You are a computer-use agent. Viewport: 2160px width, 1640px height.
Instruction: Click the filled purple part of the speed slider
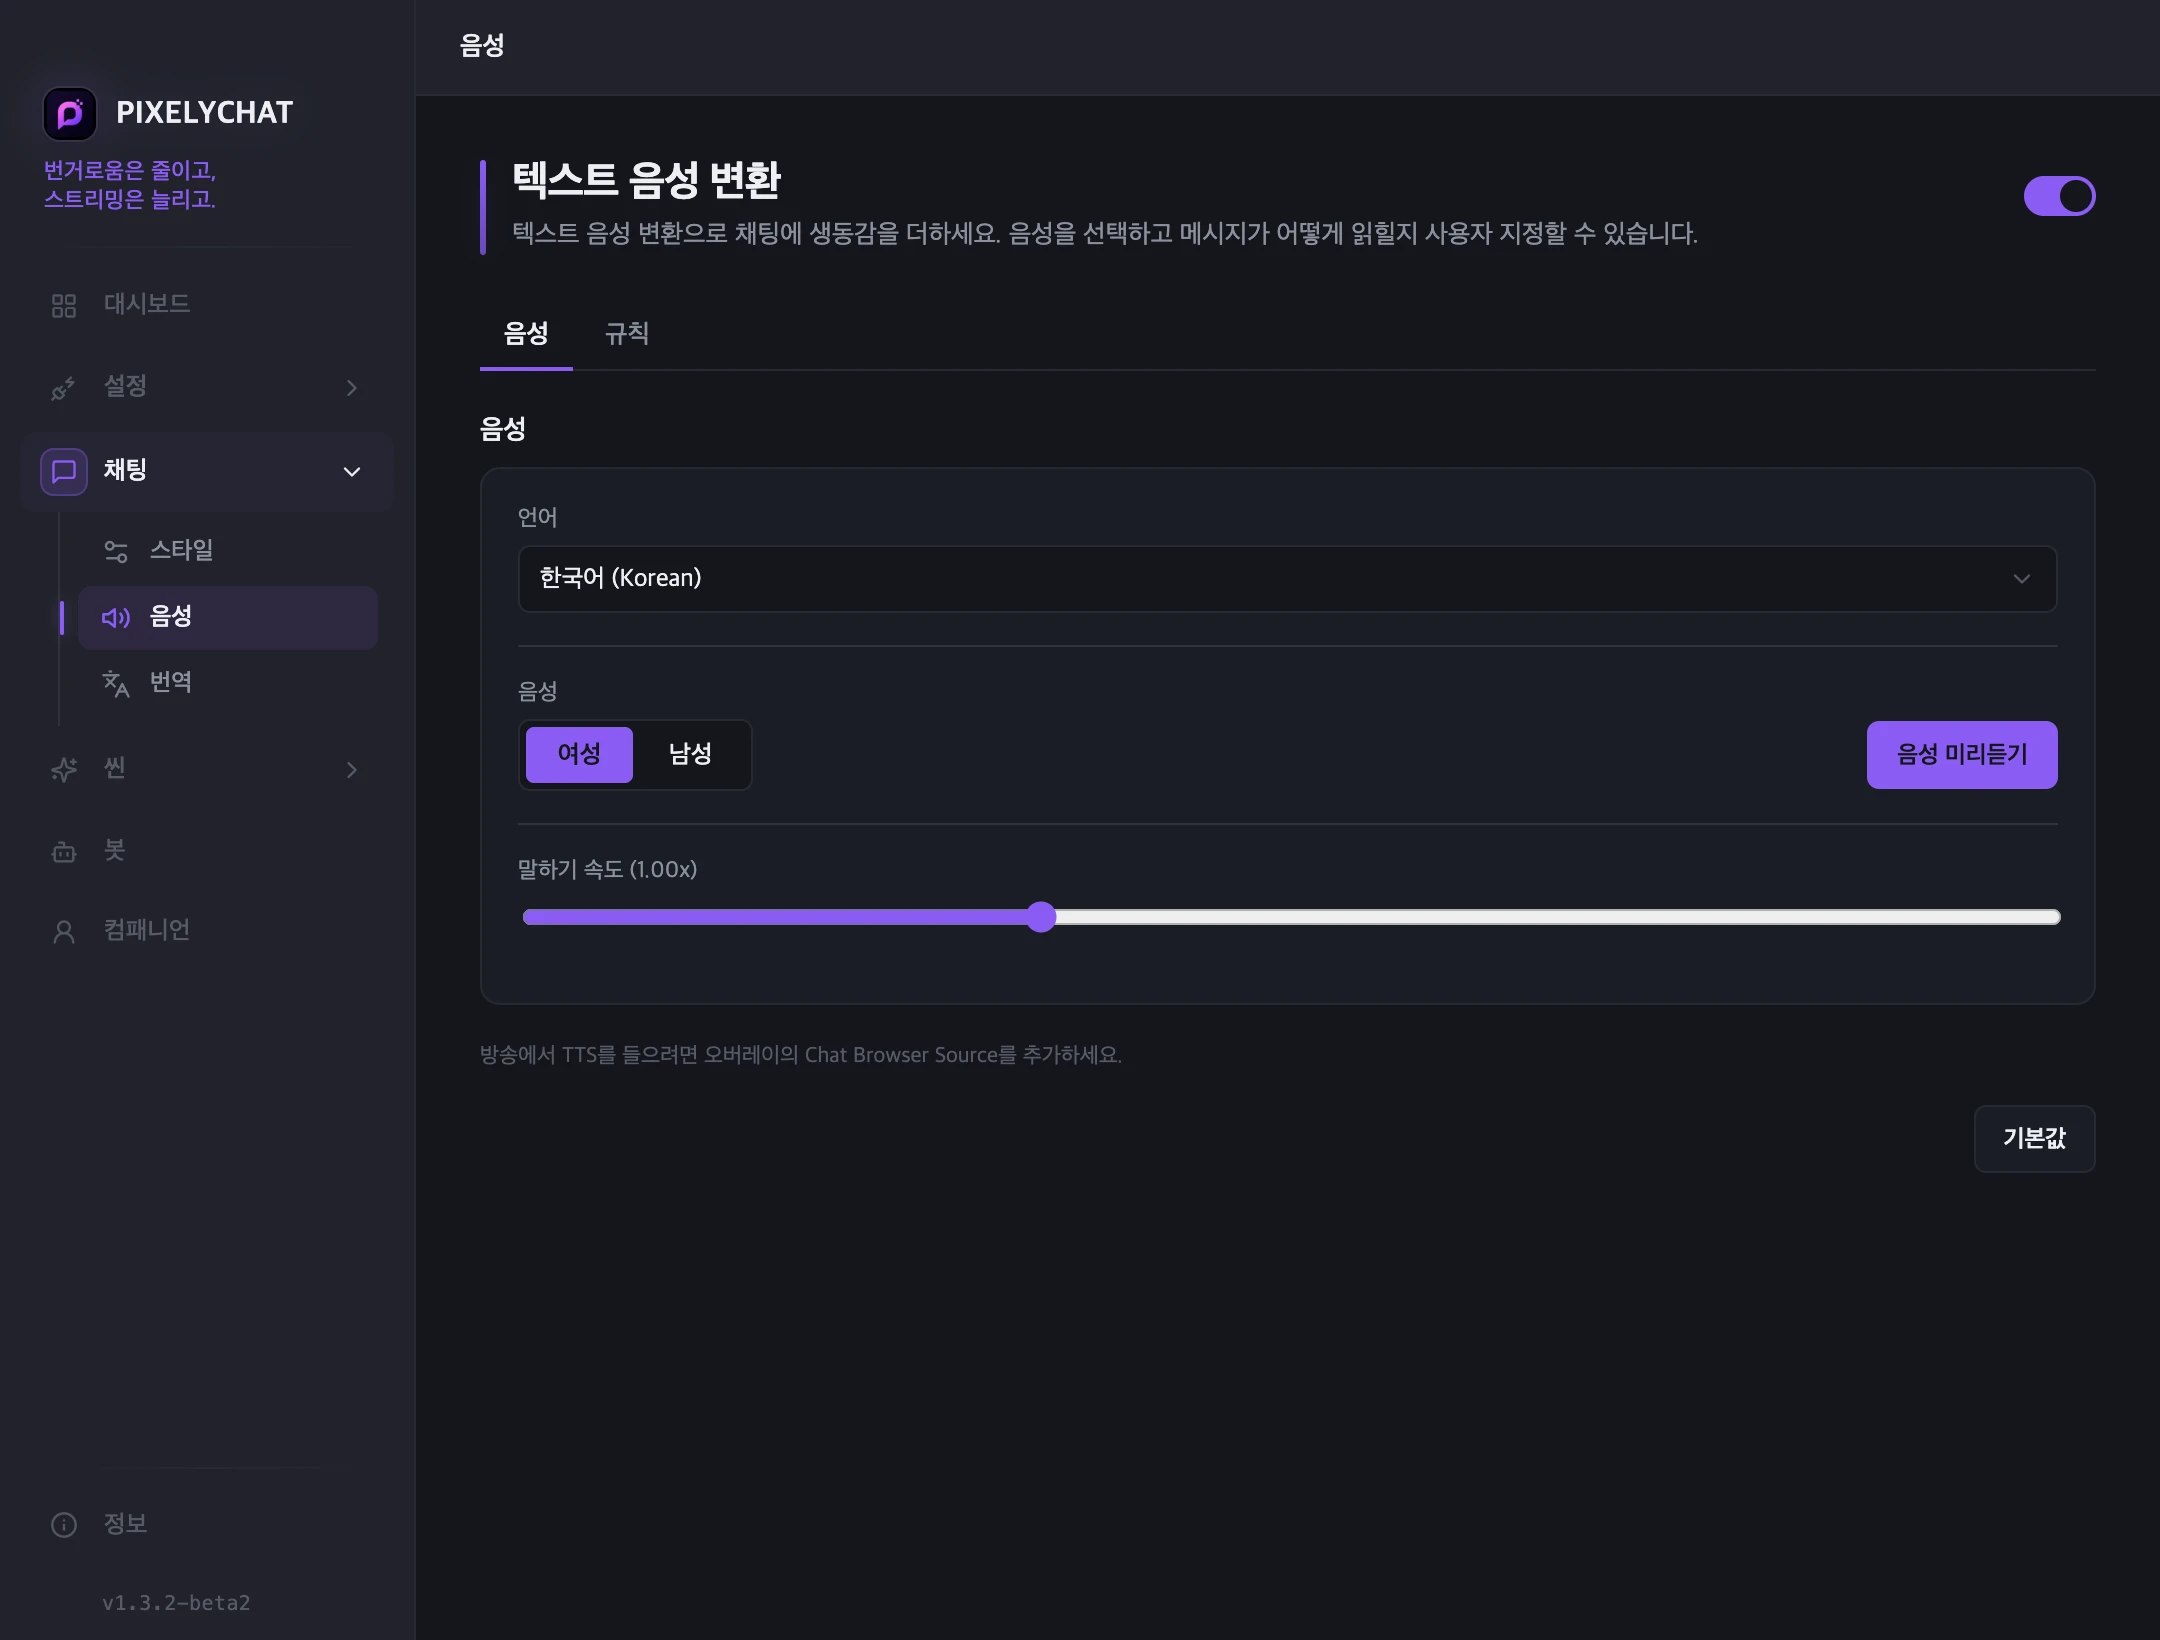tap(776, 916)
